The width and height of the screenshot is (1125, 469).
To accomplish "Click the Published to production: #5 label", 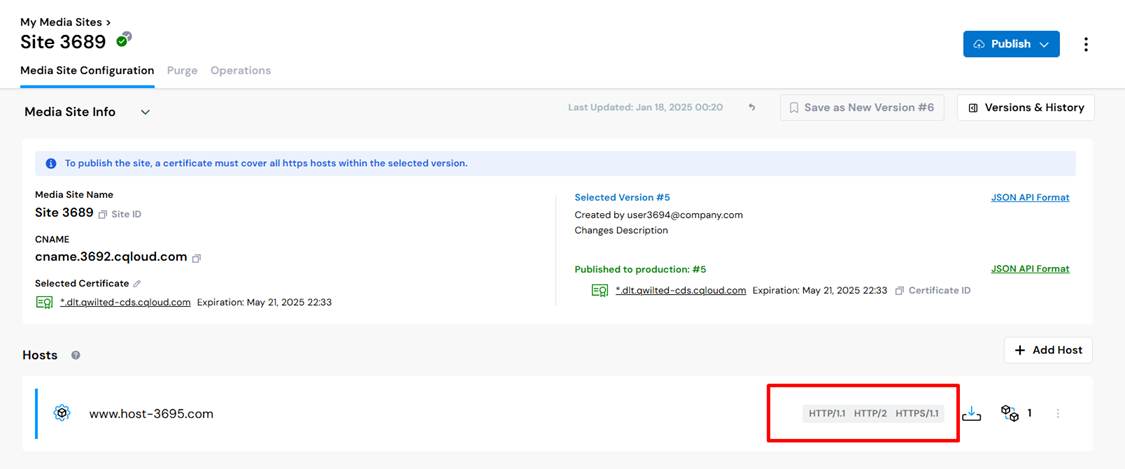I will [641, 269].
